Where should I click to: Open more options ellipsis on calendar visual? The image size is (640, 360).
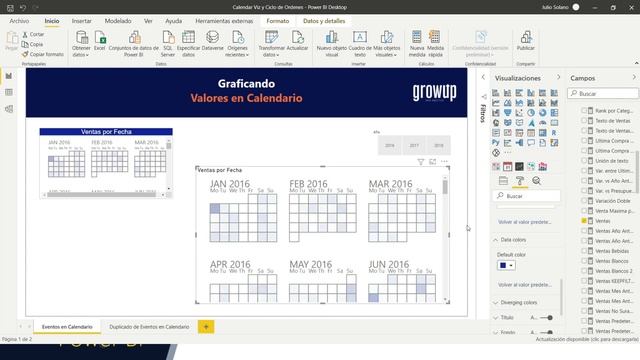[444, 162]
